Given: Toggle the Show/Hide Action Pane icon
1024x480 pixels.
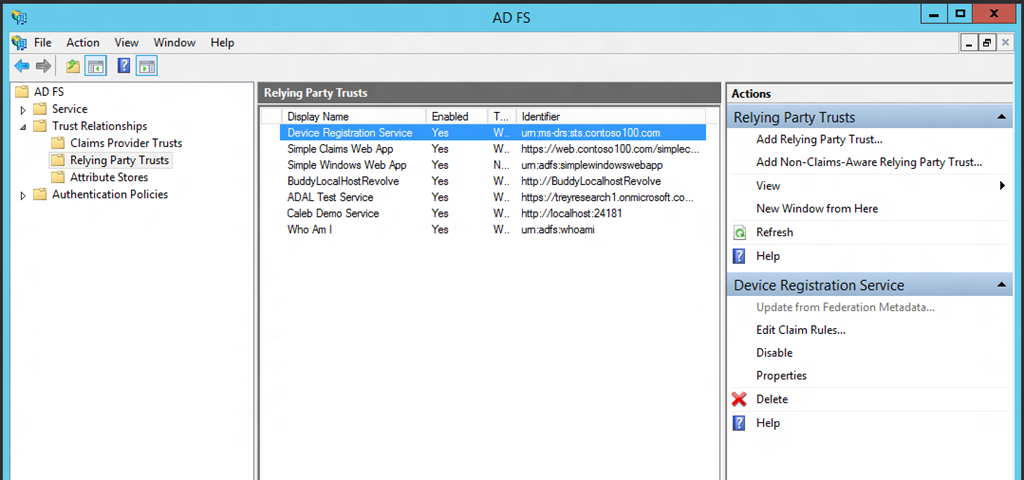Looking at the screenshot, I should [x=147, y=66].
